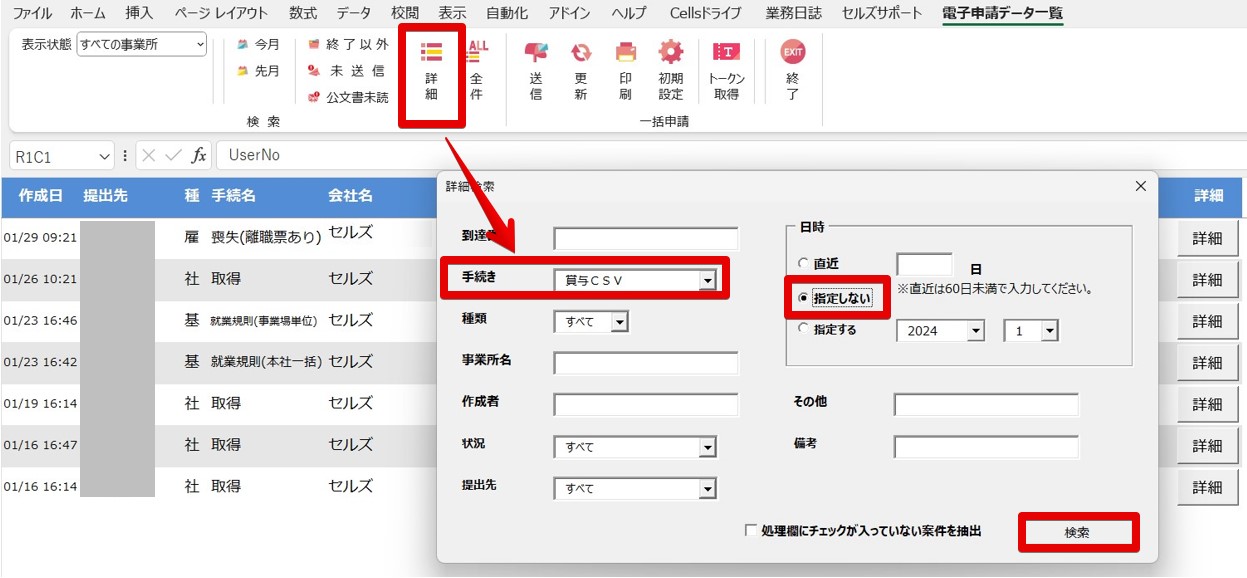This screenshot has width=1247, height=578.
Task: Click 詳細 button for 01/26 10:21 row
Action: pos(1208,280)
